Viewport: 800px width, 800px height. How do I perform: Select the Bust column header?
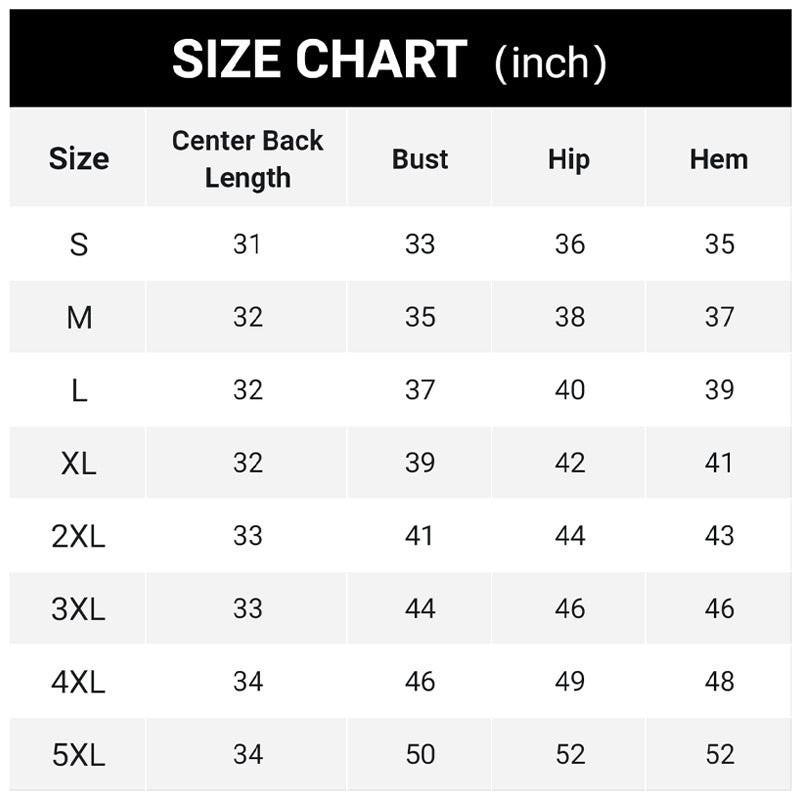click(x=420, y=159)
